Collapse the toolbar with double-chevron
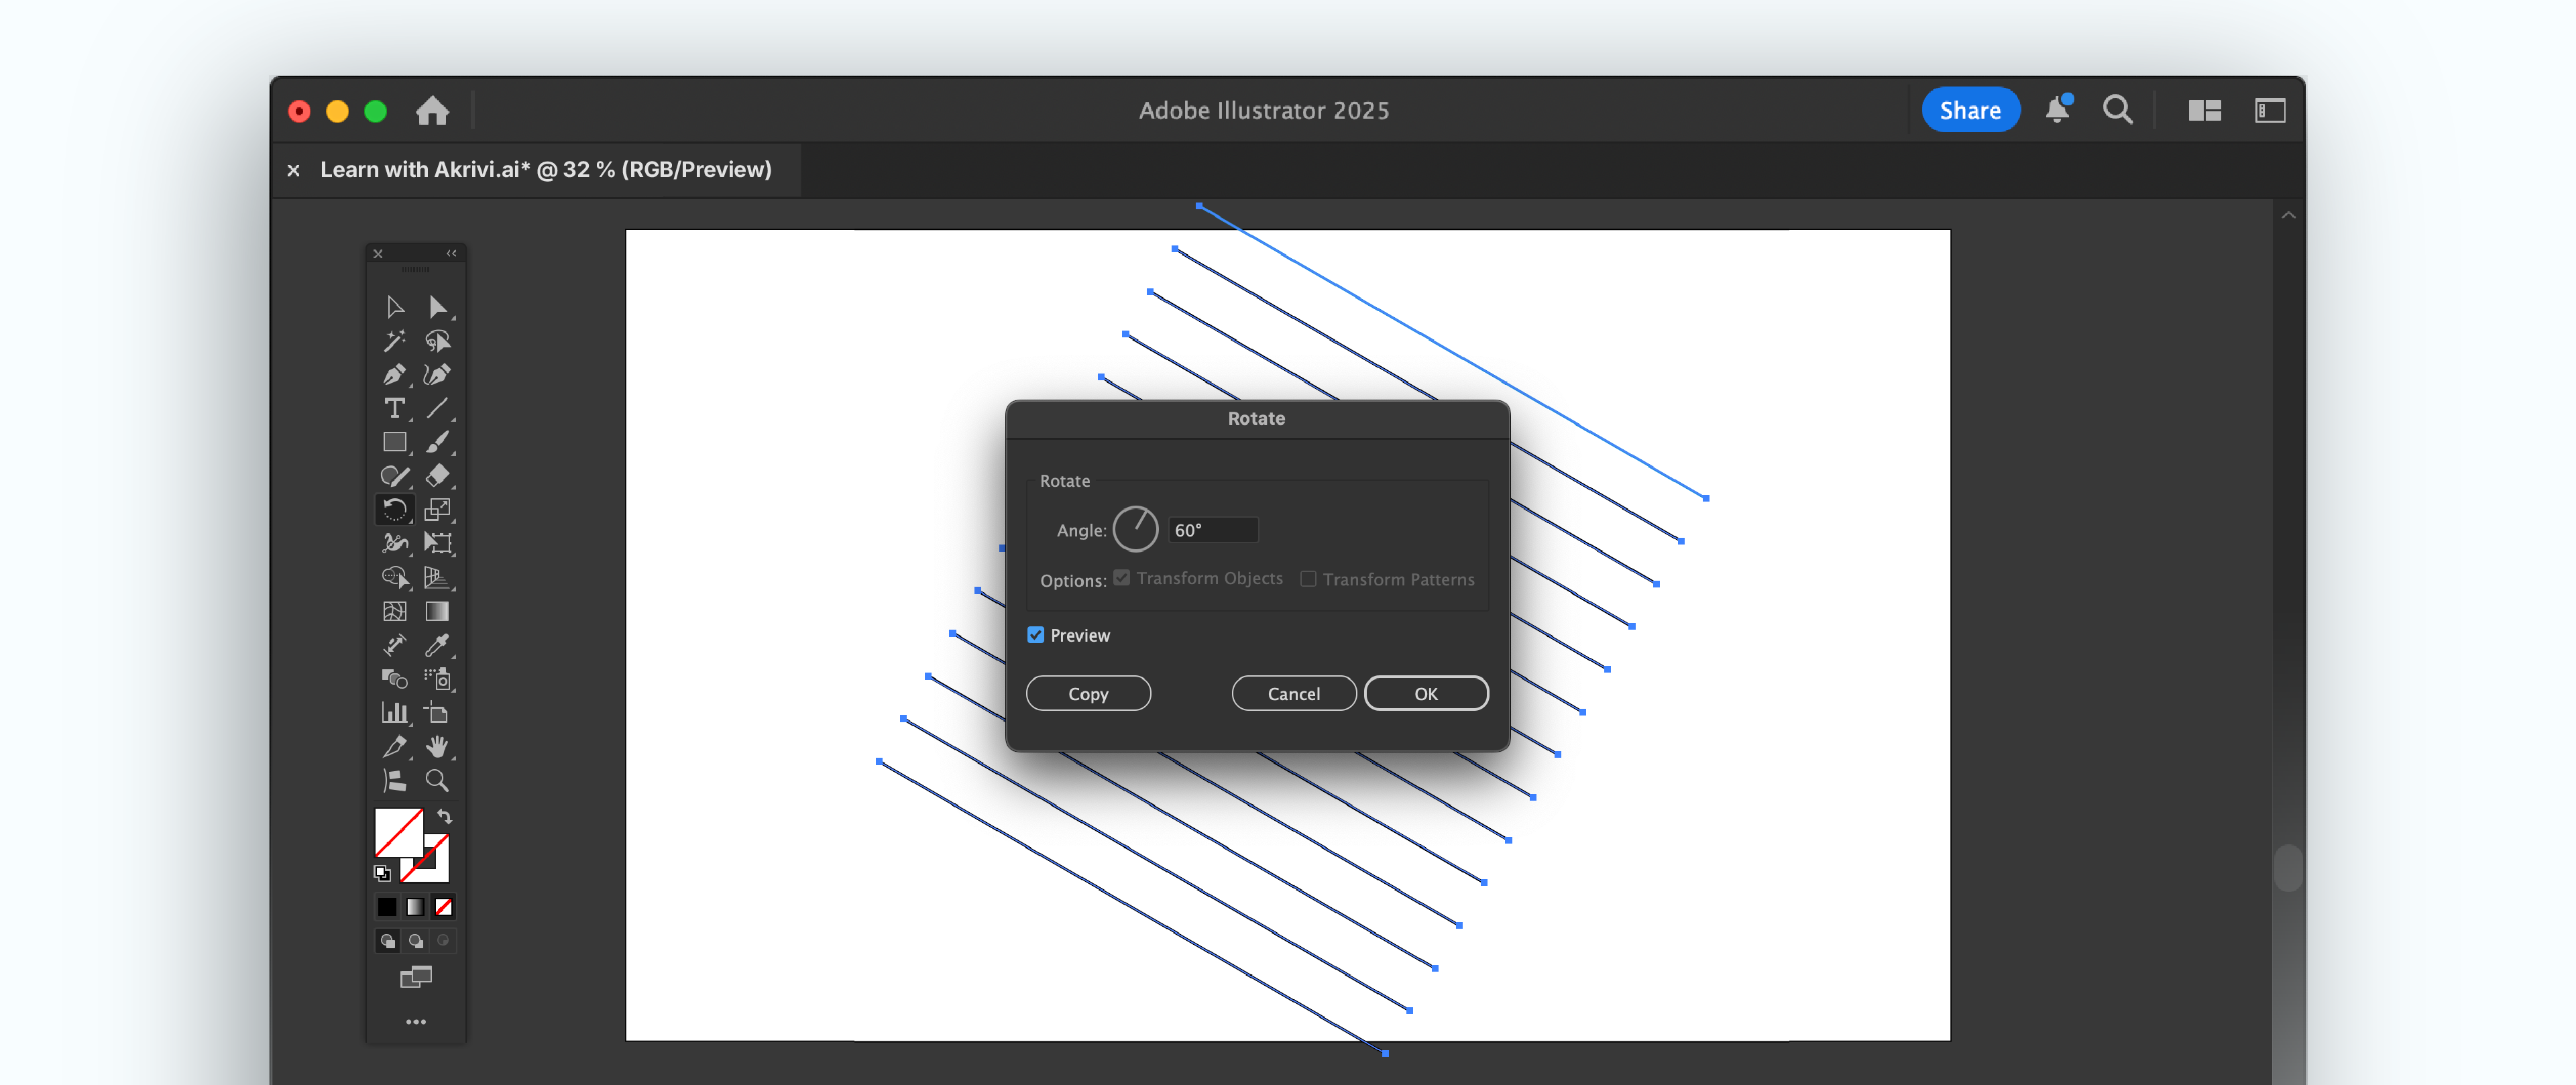Image resolution: width=2576 pixels, height=1085 pixels. (451, 253)
